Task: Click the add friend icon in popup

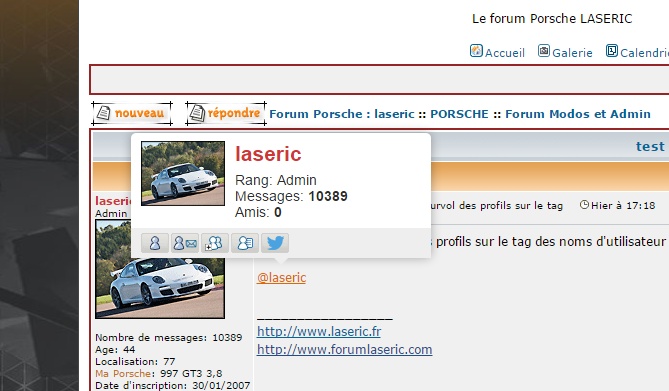Action: pyautogui.click(x=215, y=243)
